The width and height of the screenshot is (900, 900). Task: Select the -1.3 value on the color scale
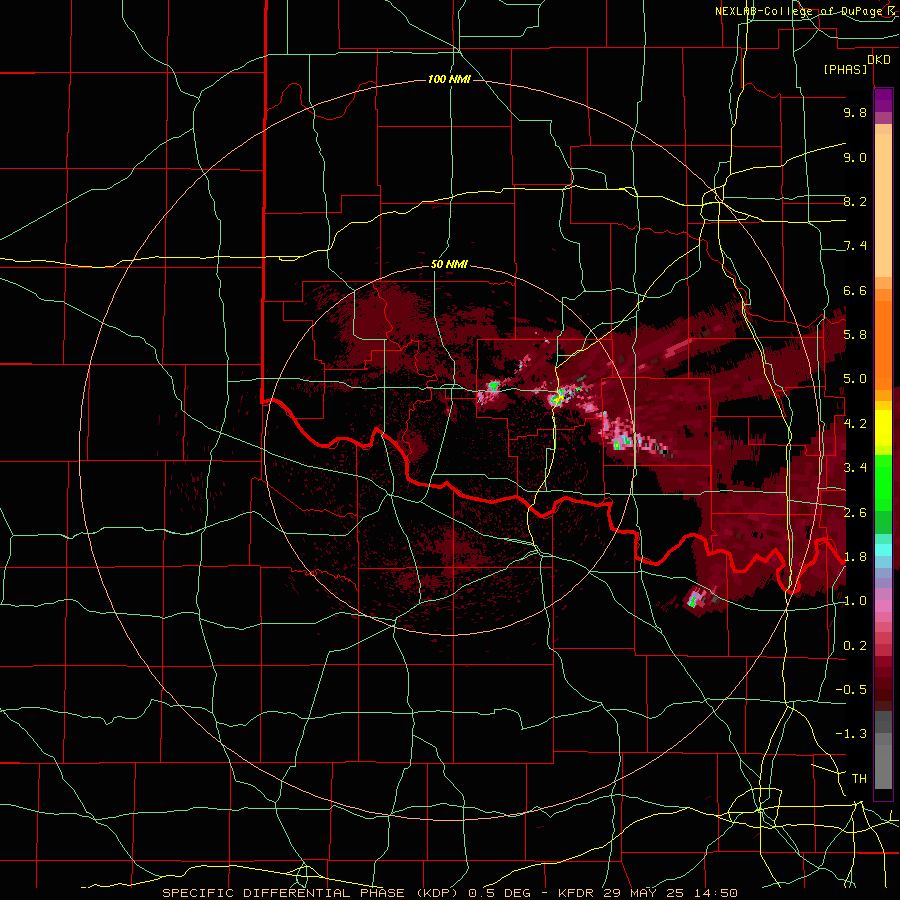tap(851, 734)
